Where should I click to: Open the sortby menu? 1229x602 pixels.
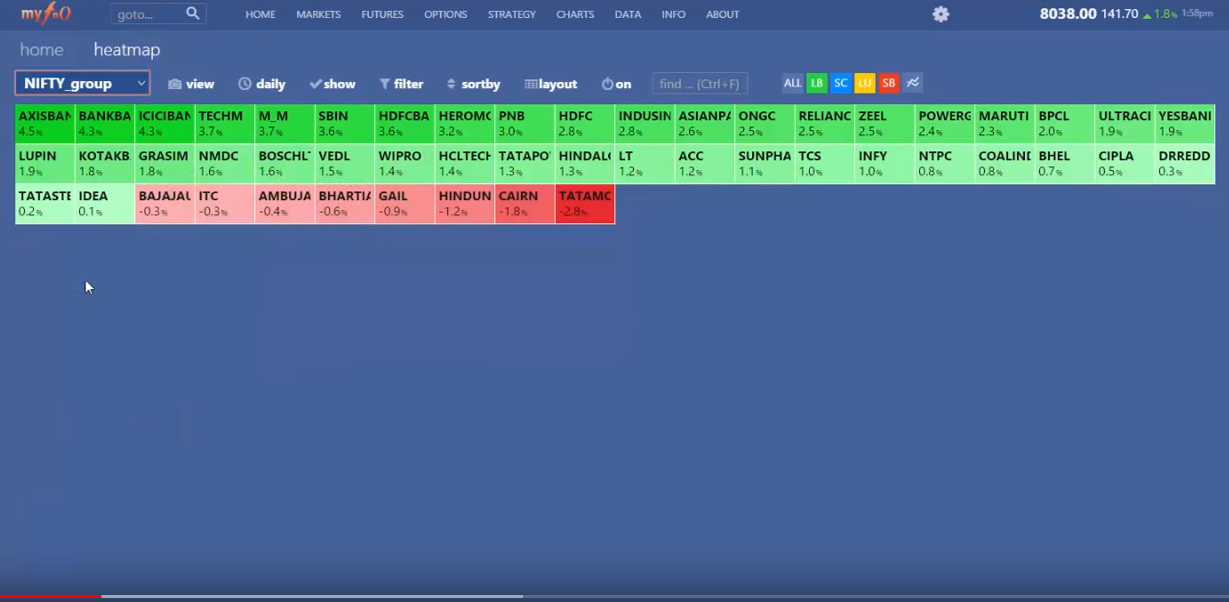(x=473, y=84)
